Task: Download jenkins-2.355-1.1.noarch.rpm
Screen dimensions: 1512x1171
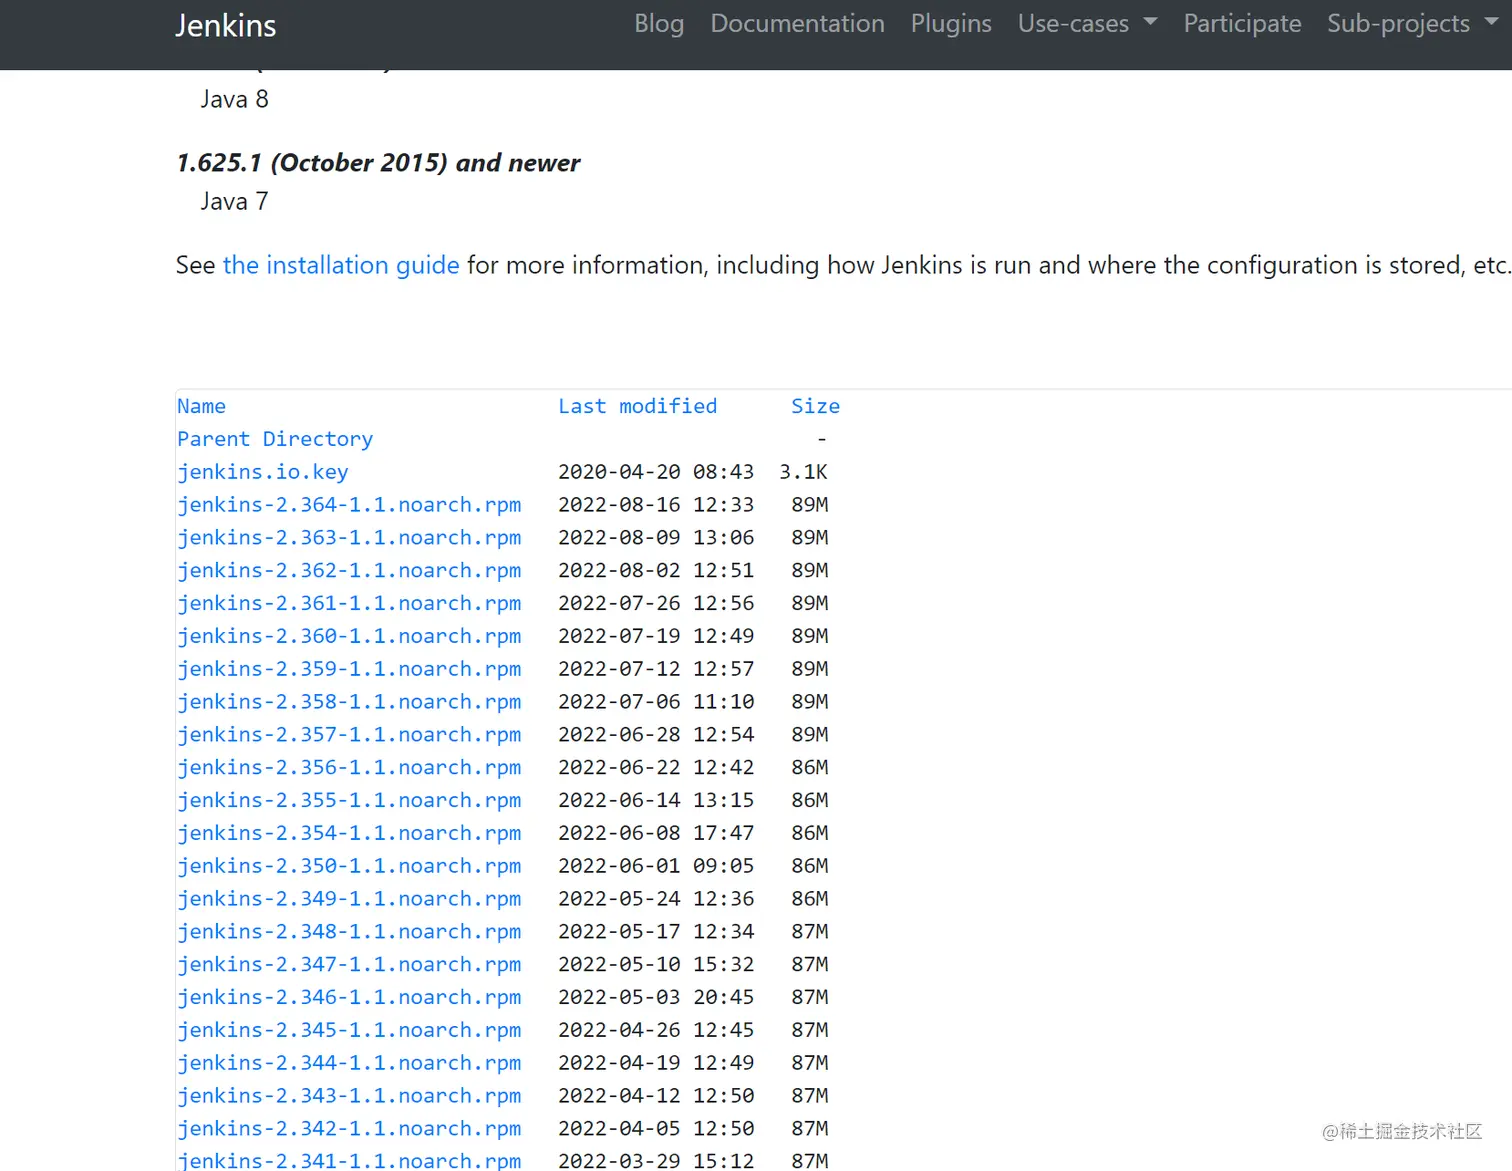Action: pyautogui.click(x=349, y=801)
